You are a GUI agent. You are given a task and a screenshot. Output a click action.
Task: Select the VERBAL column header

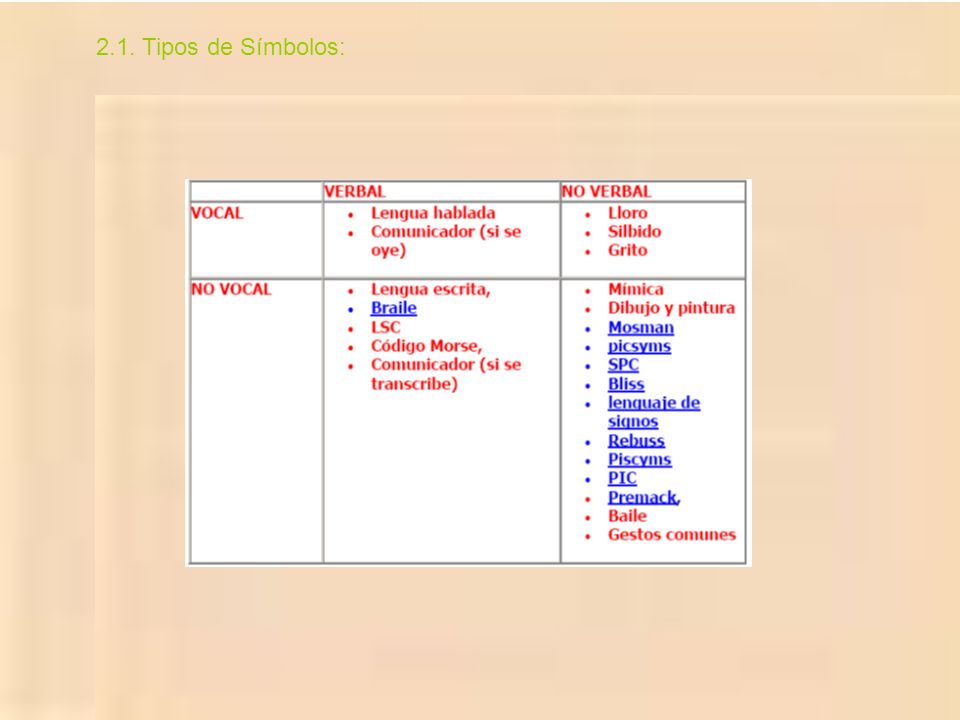(x=355, y=192)
